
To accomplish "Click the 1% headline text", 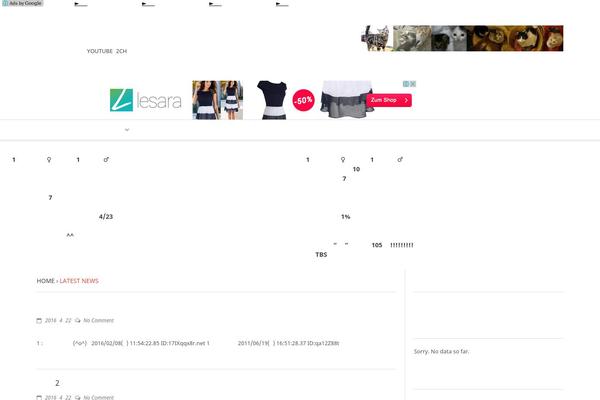I will 346,217.
